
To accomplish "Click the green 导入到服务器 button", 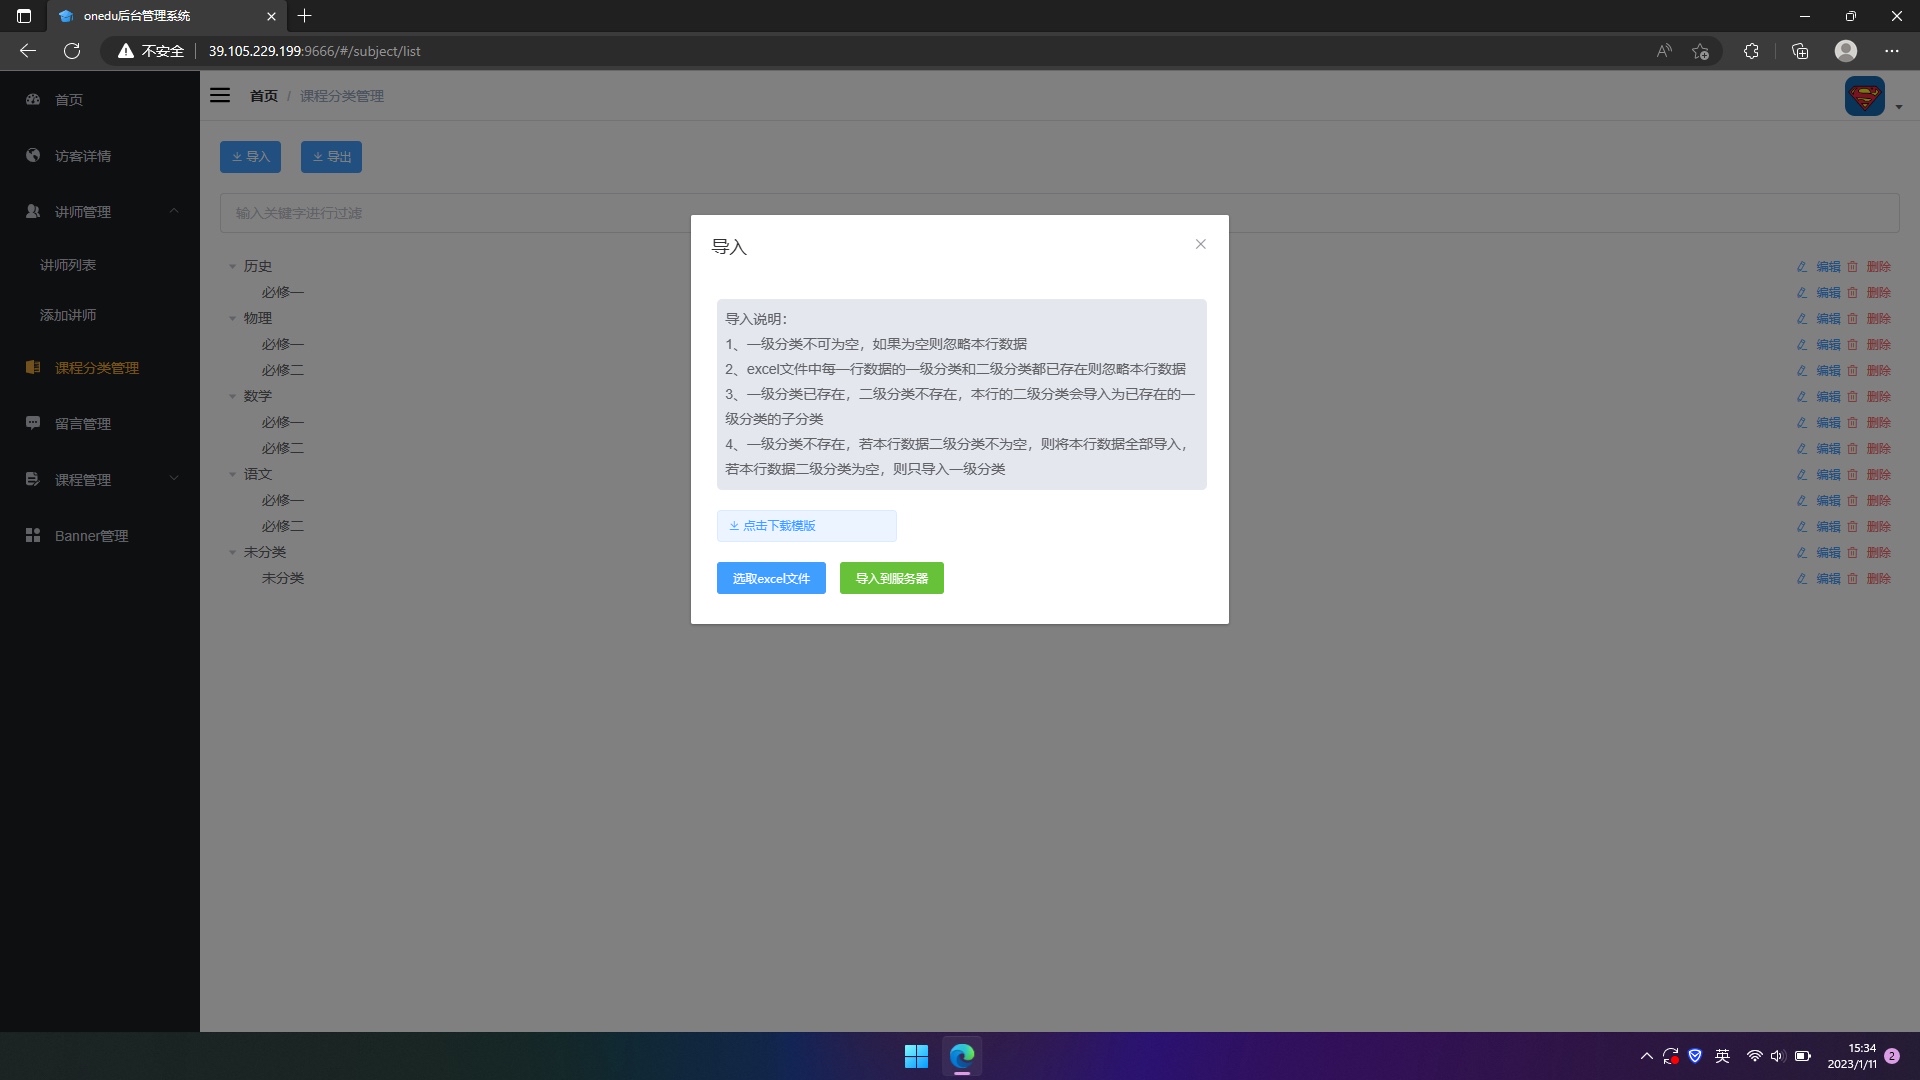I will (892, 578).
